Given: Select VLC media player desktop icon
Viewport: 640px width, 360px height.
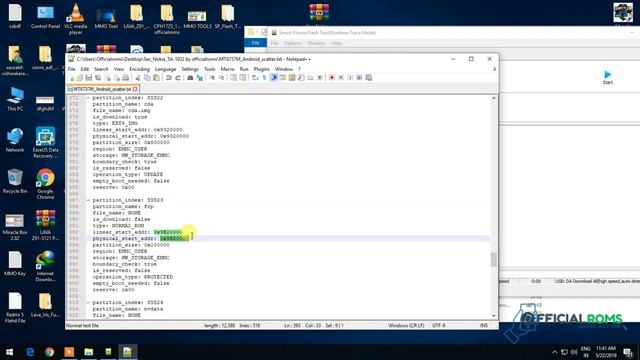Looking at the screenshot, I should pyautogui.click(x=76, y=18).
